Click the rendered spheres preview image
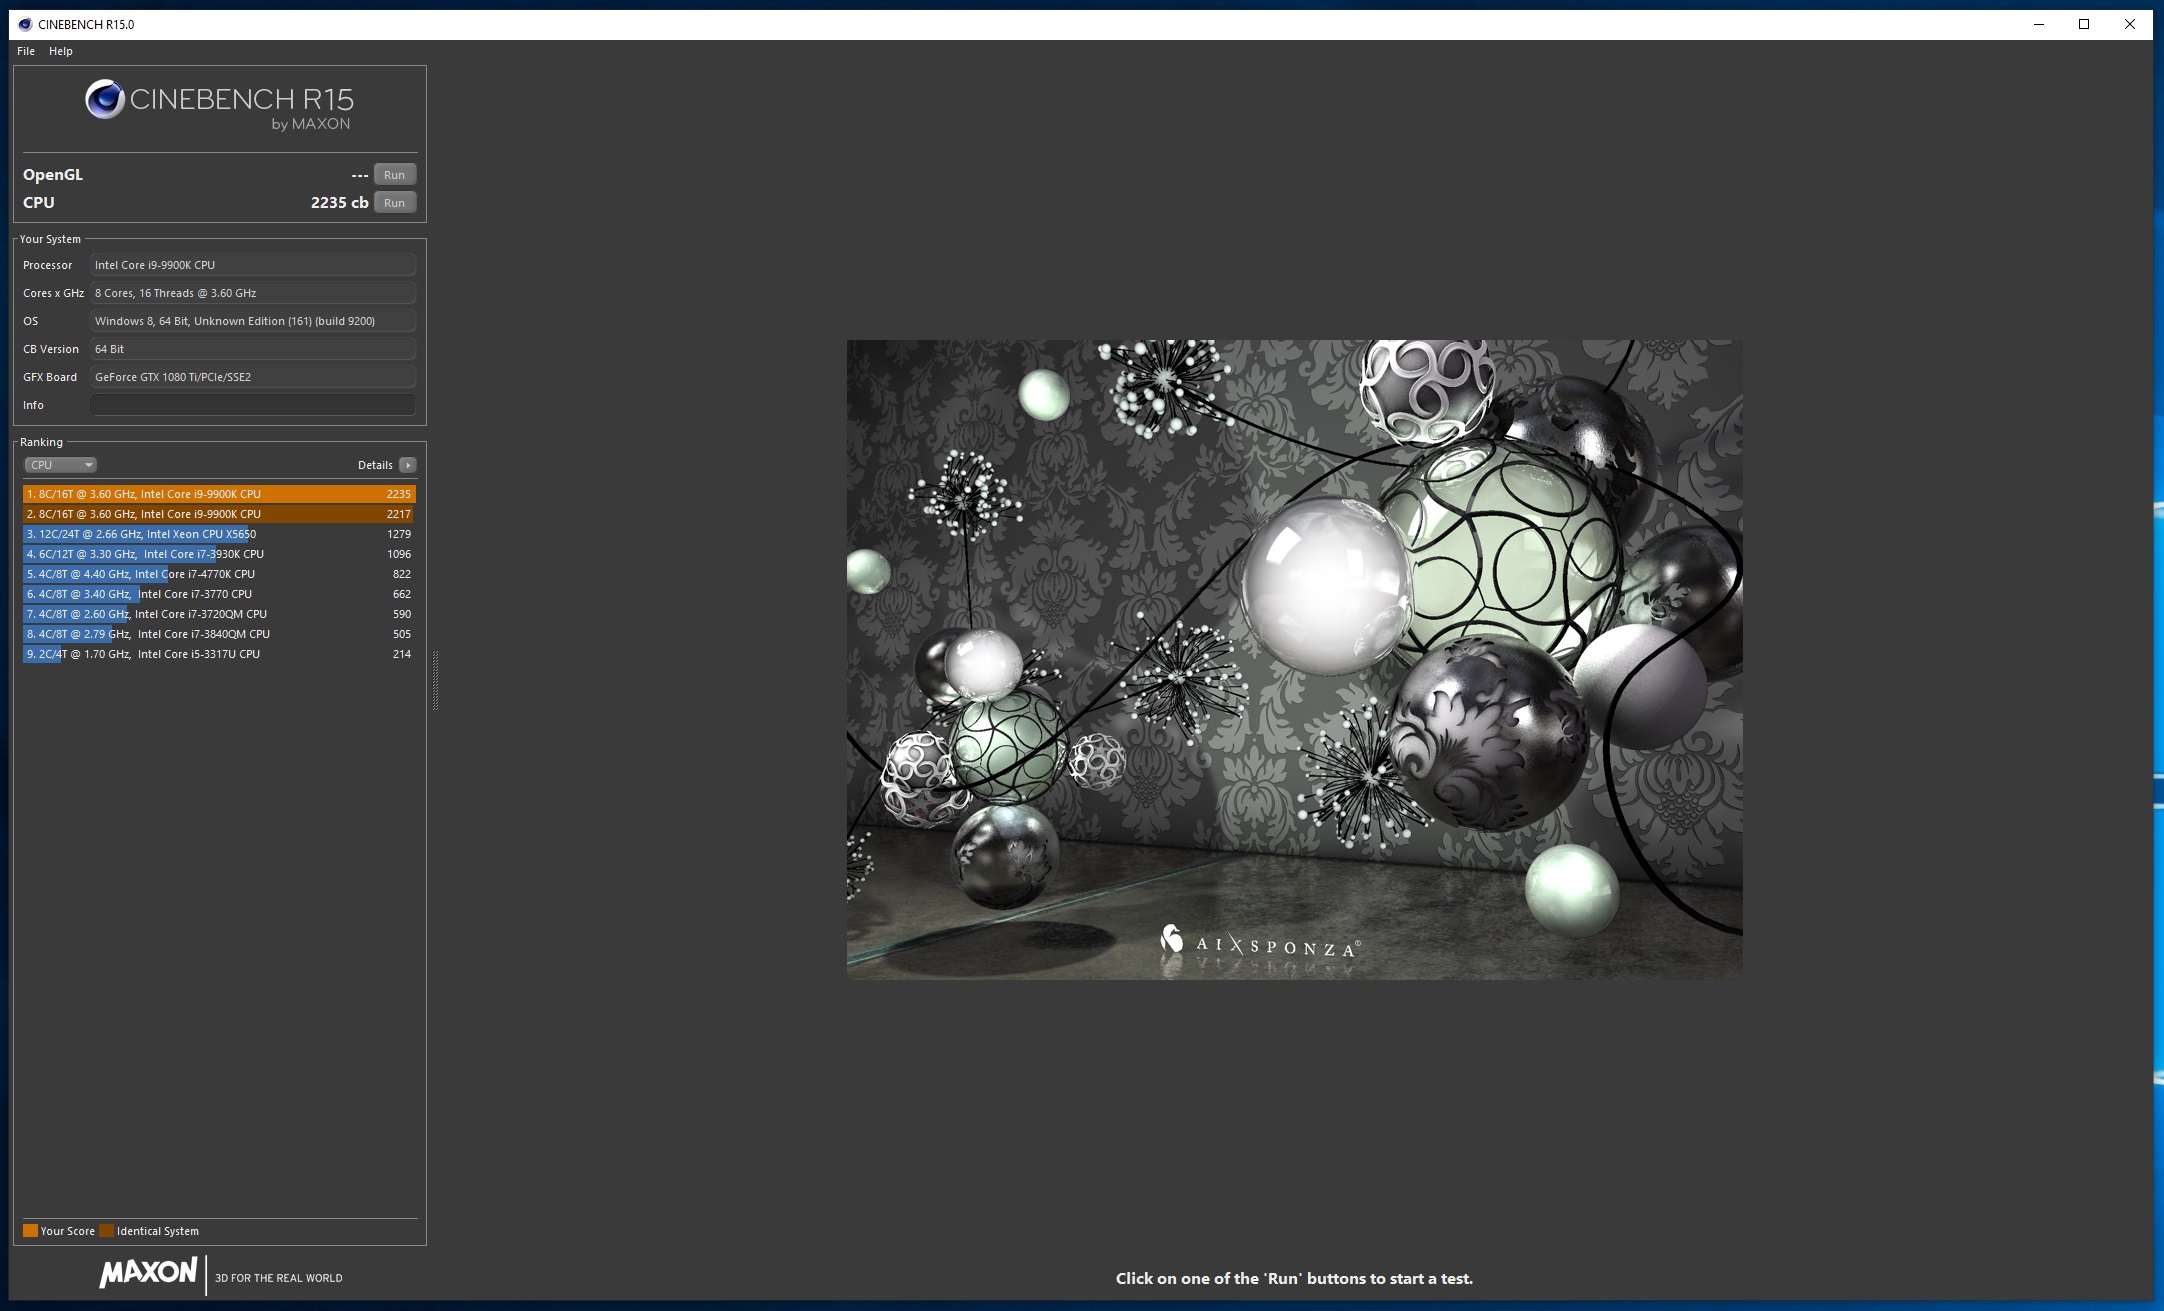Viewport: 2164px width, 1311px height. 1294,659
